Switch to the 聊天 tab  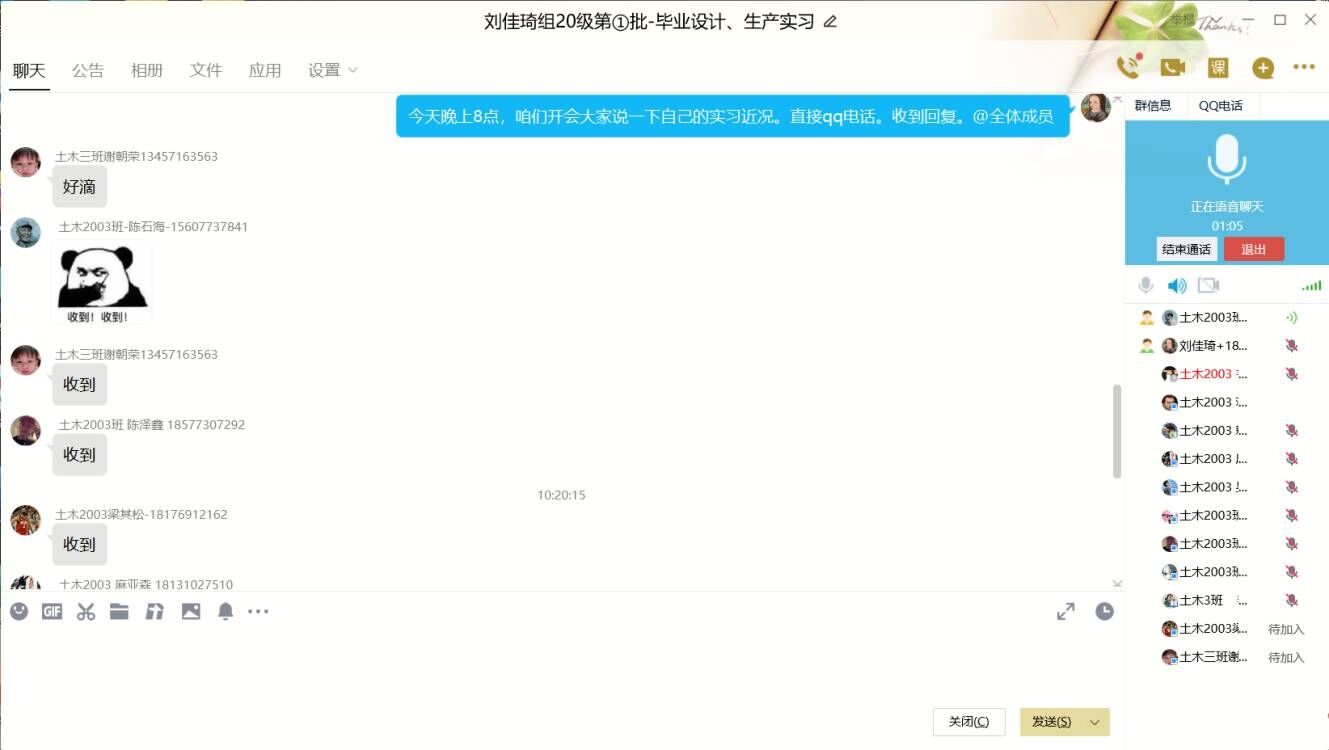tap(29, 70)
